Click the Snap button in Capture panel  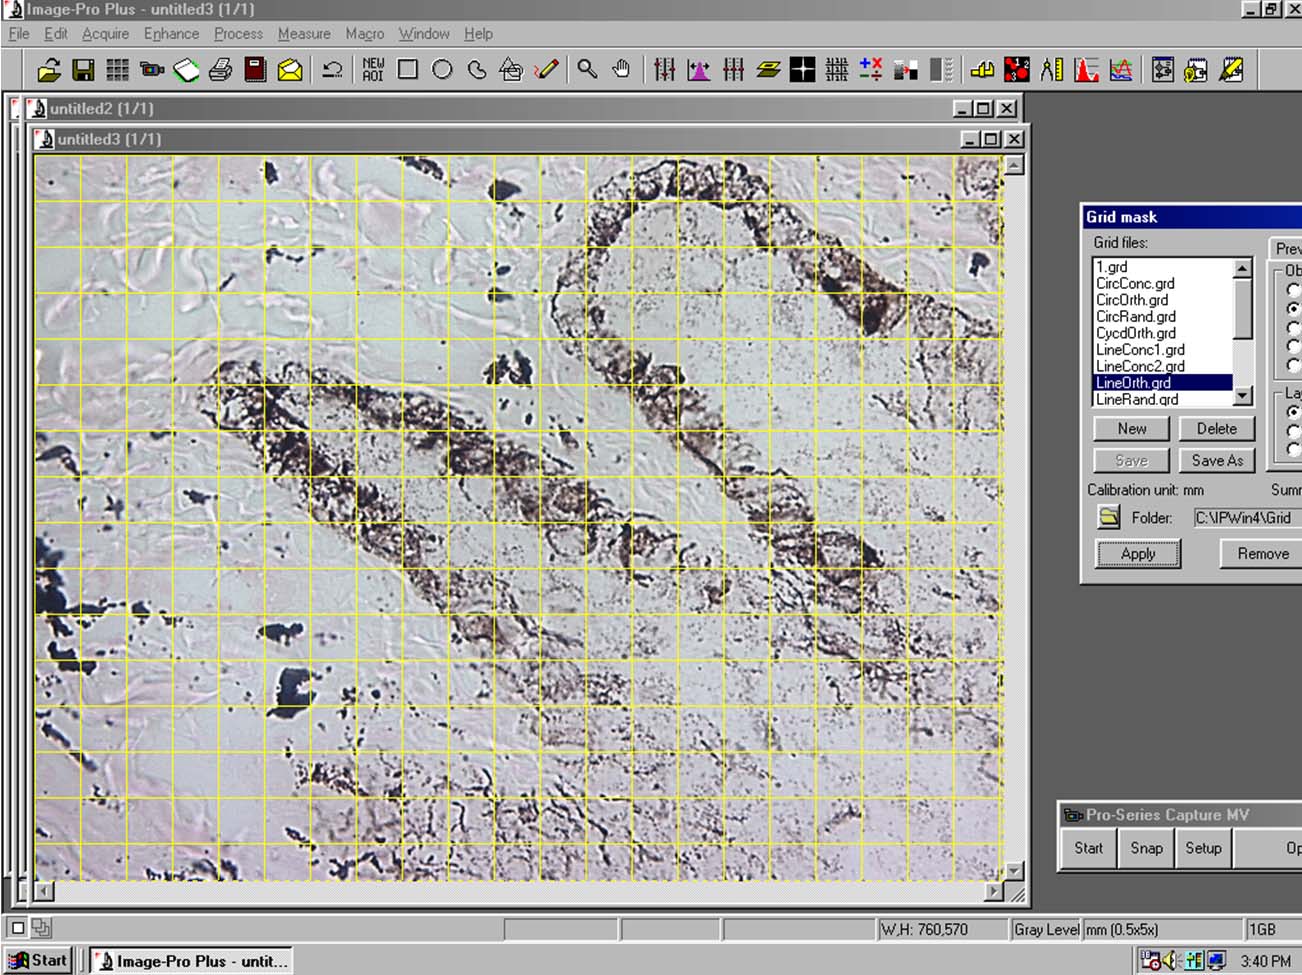coord(1146,848)
